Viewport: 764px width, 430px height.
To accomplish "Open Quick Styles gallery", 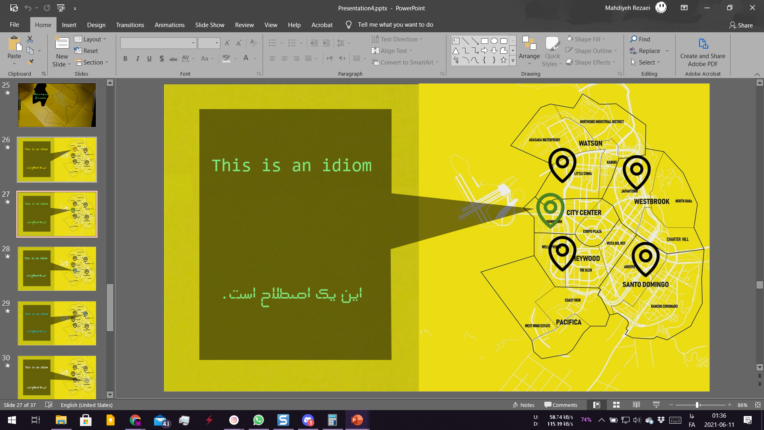I will pyautogui.click(x=552, y=51).
